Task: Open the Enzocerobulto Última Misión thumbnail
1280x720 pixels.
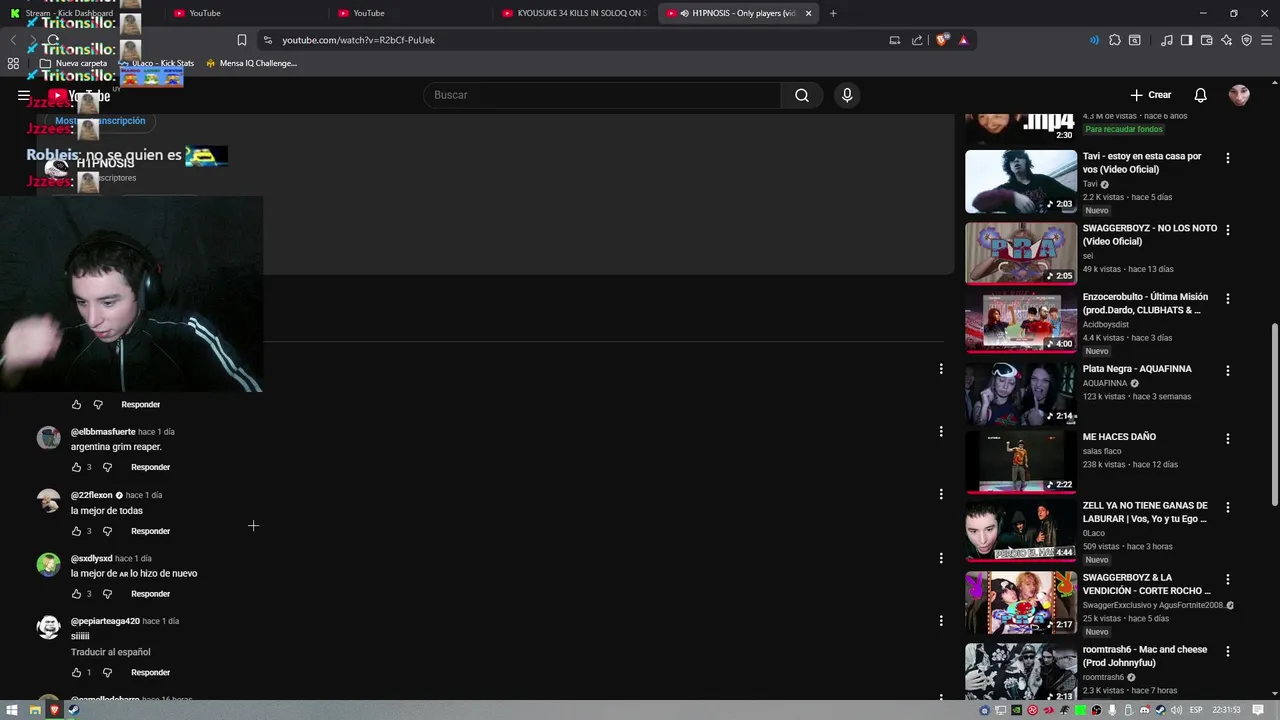Action: [1020, 322]
